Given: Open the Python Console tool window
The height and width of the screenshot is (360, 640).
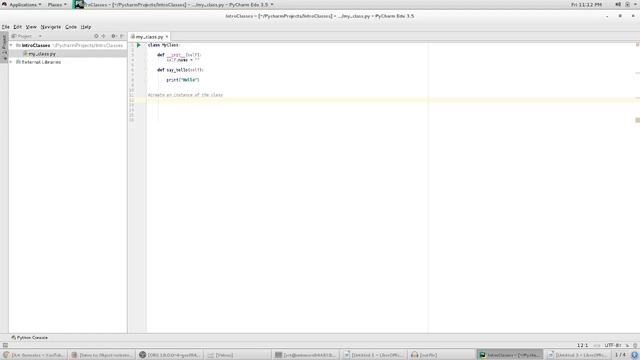Looking at the screenshot, I should tap(29, 338).
